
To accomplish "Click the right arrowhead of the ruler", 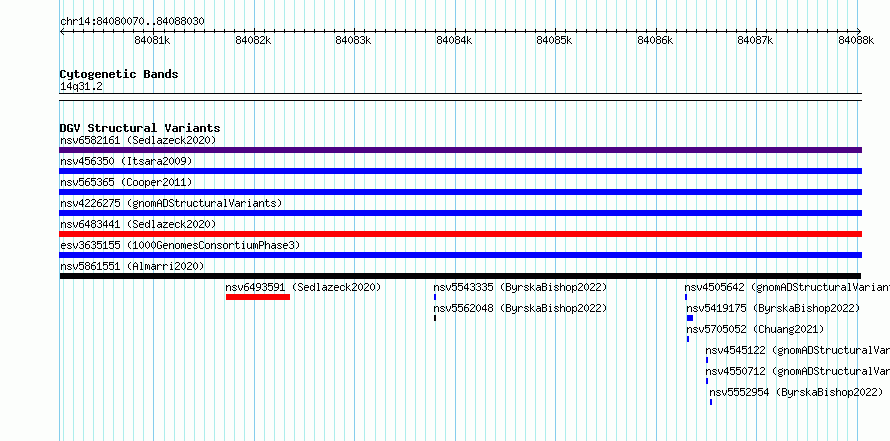I will point(859,31).
